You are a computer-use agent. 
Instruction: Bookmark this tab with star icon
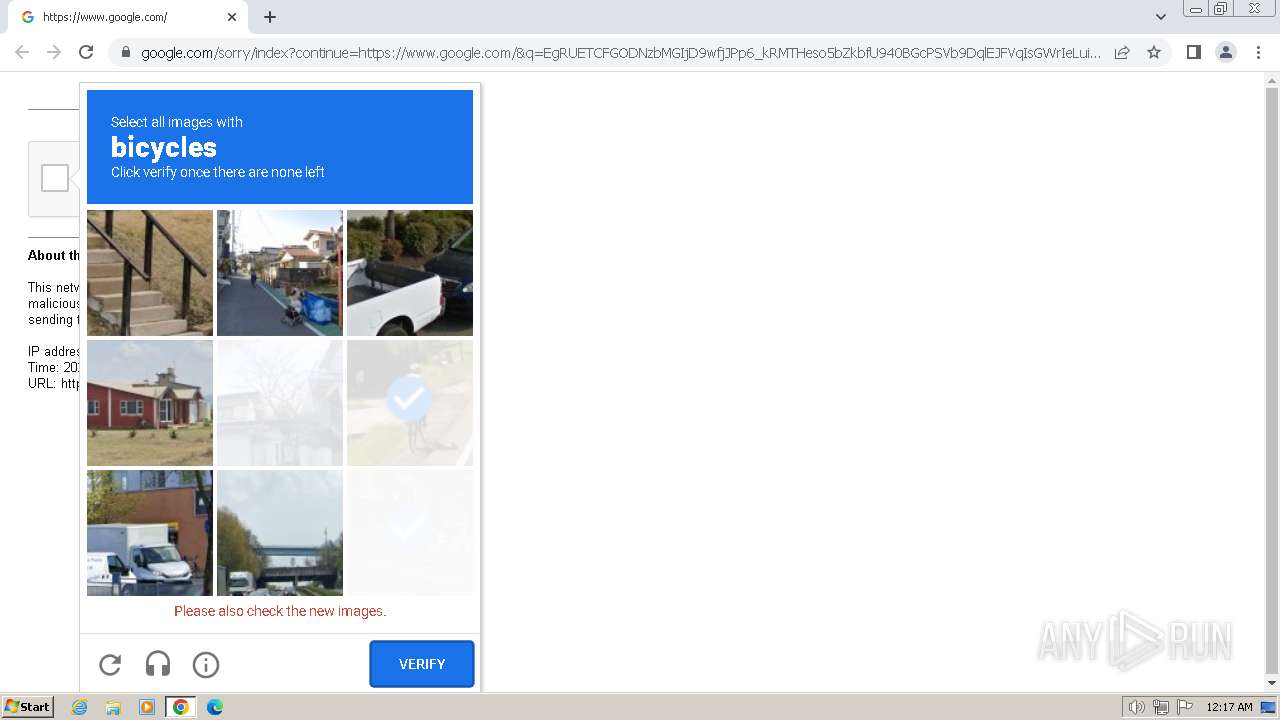(x=1154, y=52)
